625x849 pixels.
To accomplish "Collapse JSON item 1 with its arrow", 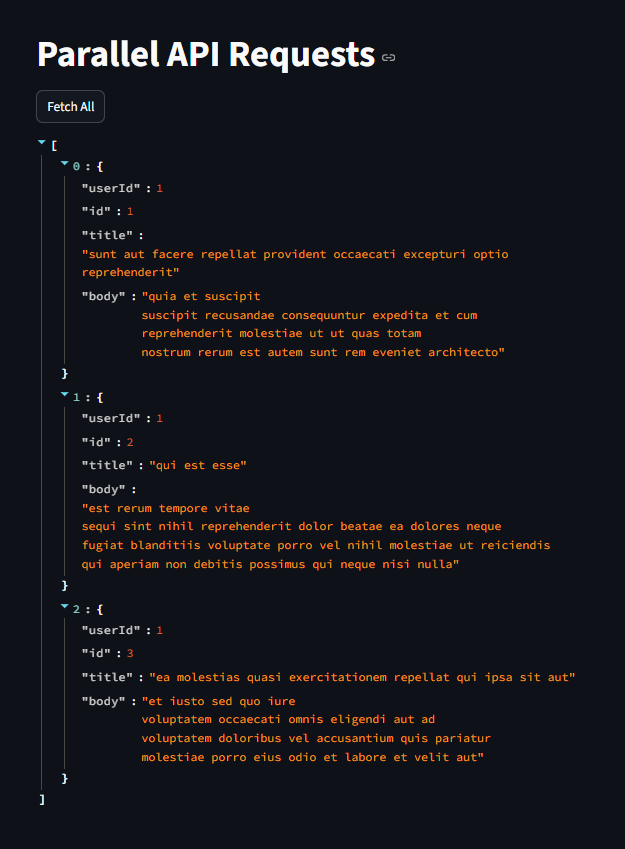I will tap(64, 394).
